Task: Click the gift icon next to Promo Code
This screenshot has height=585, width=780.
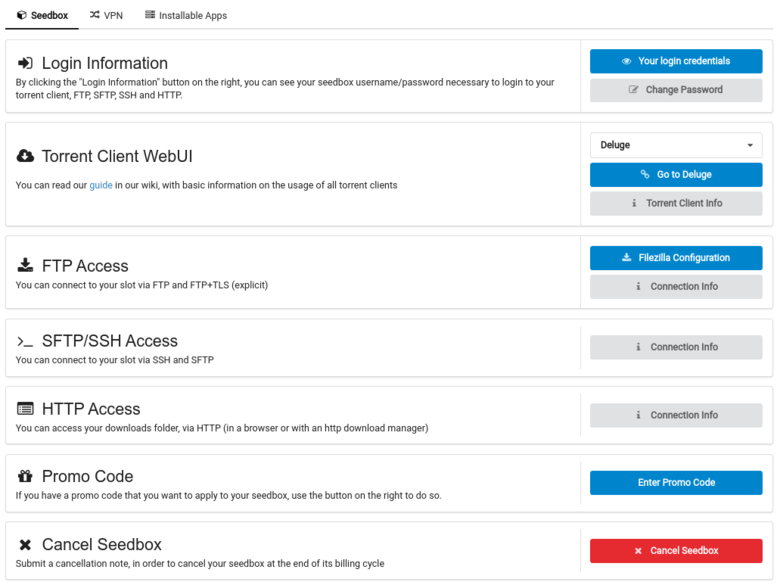Action: pos(25,476)
